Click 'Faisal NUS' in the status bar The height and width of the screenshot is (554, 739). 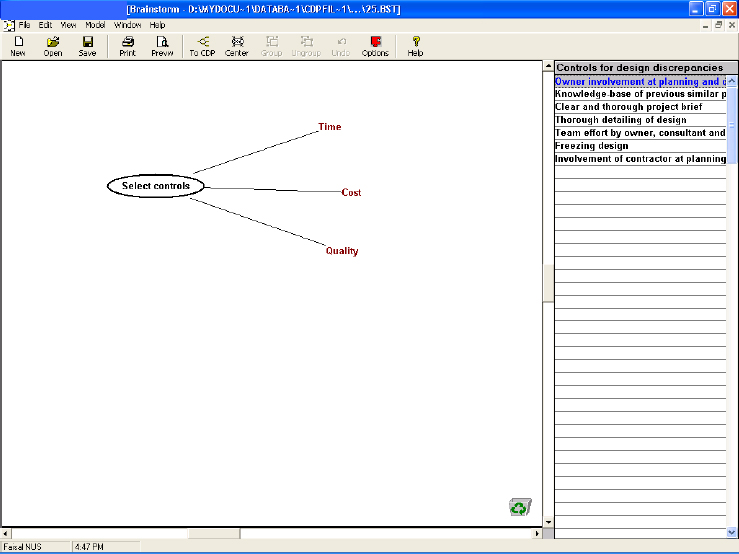click(22, 547)
